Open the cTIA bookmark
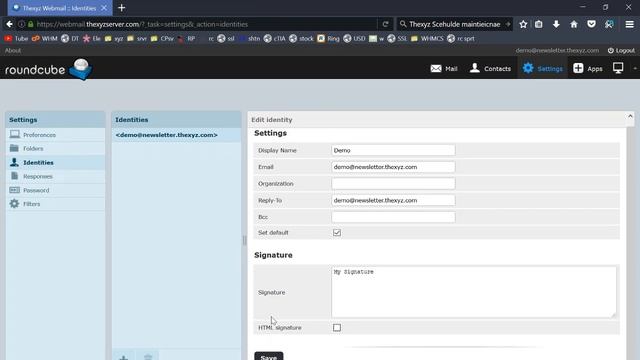 pyautogui.click(x=274, y=38)
